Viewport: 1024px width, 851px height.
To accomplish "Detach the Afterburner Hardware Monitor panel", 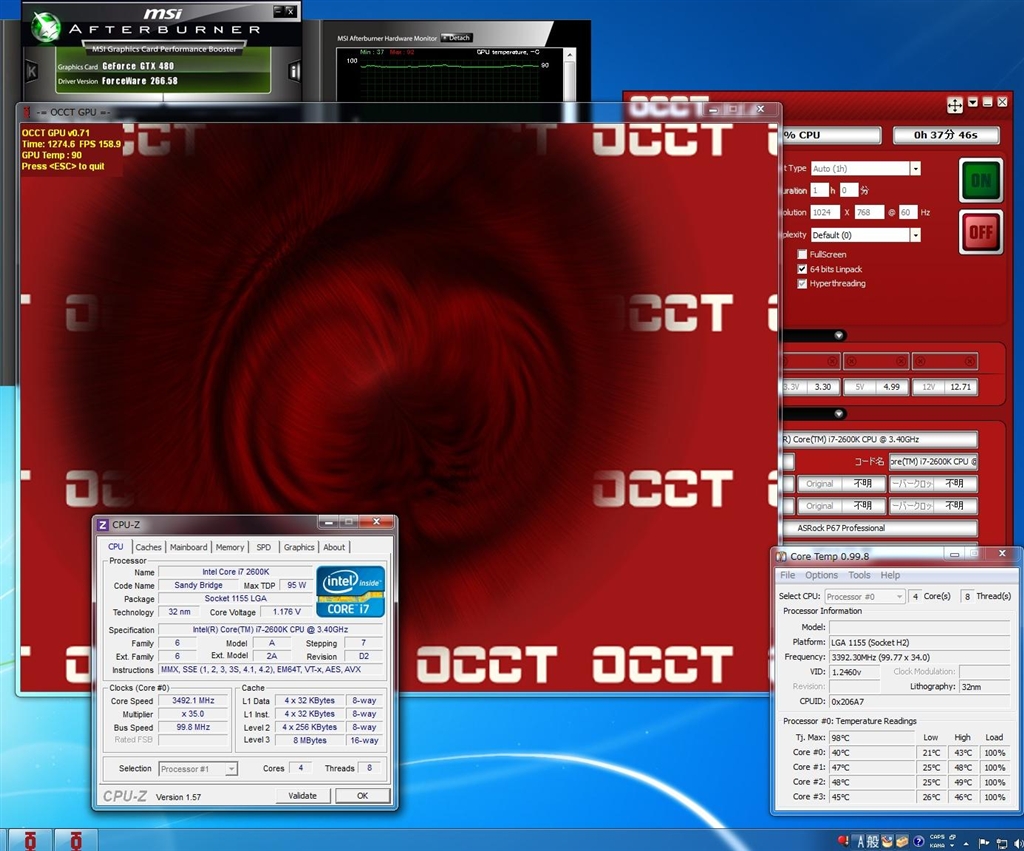I will [456, 38].
